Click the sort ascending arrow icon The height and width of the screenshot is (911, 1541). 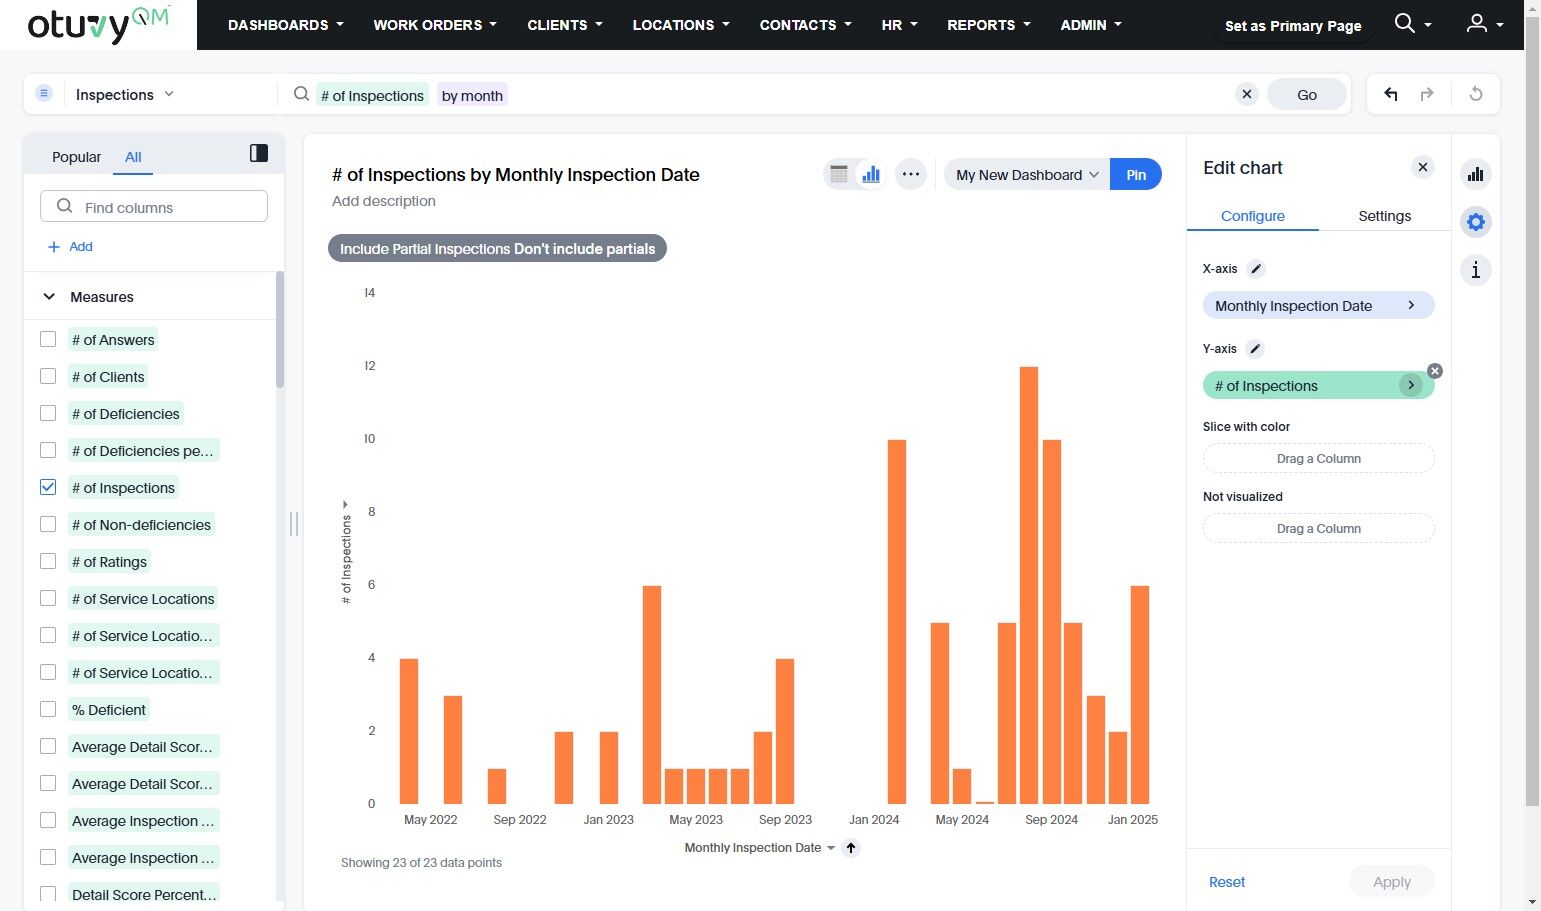pyautogui.click(x=851, y=848)
